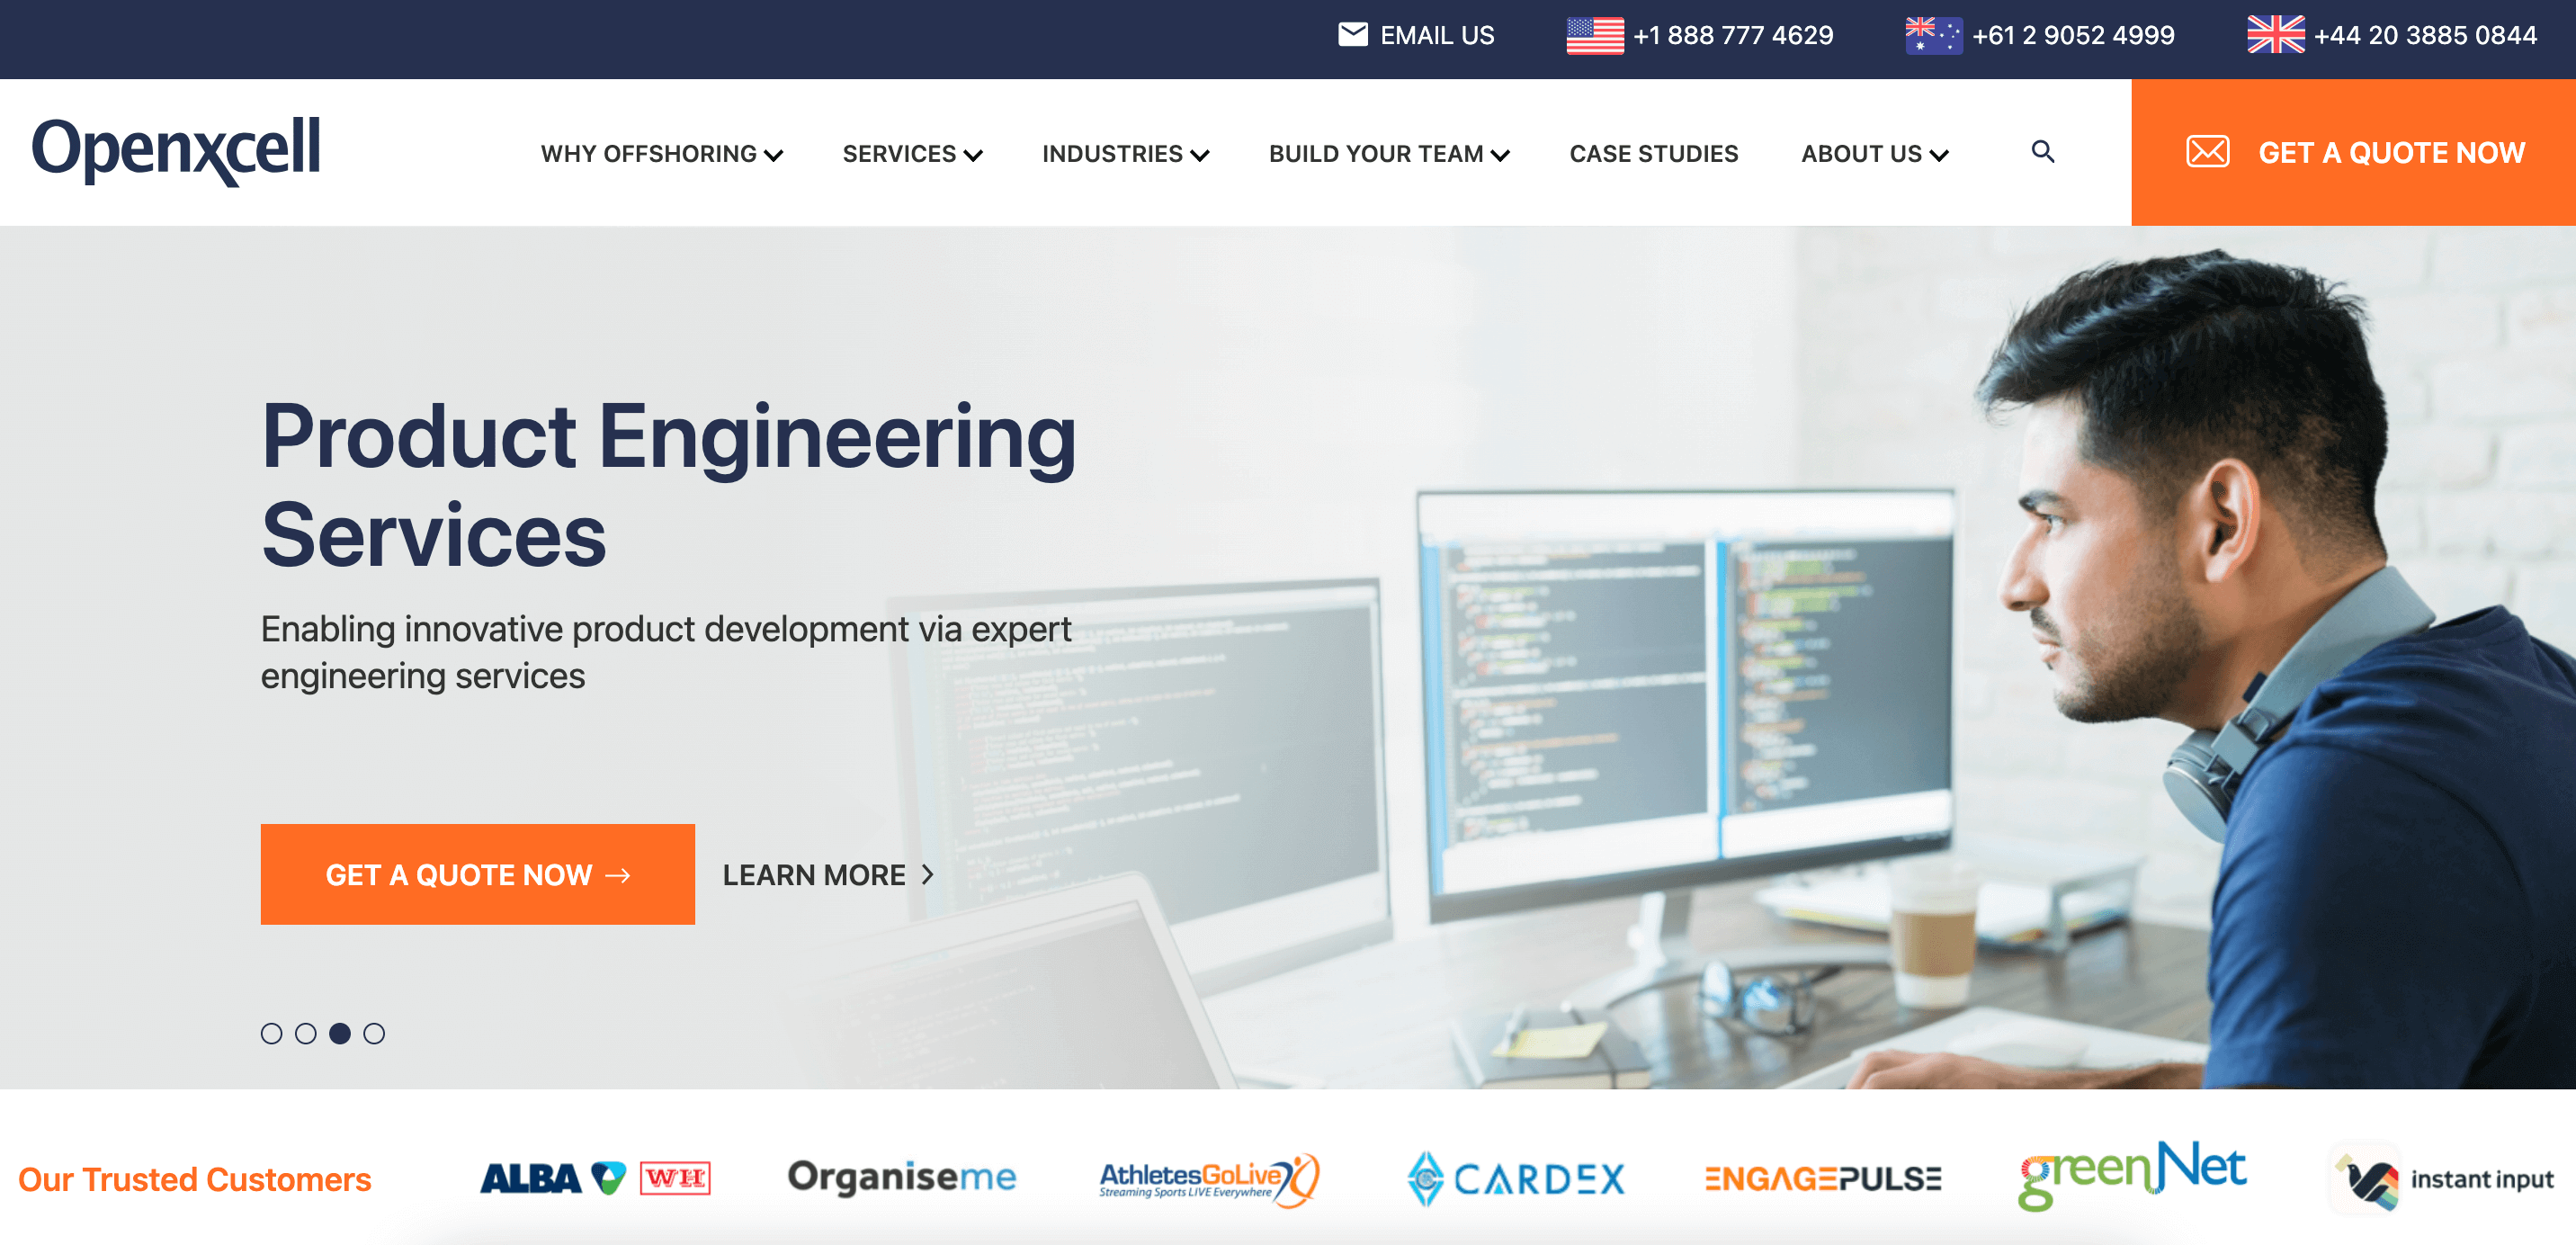Viewport: 2576px width, 1245px height.
Task: Expand the Services navigation dropdown
Action: (x=910, y=151)
